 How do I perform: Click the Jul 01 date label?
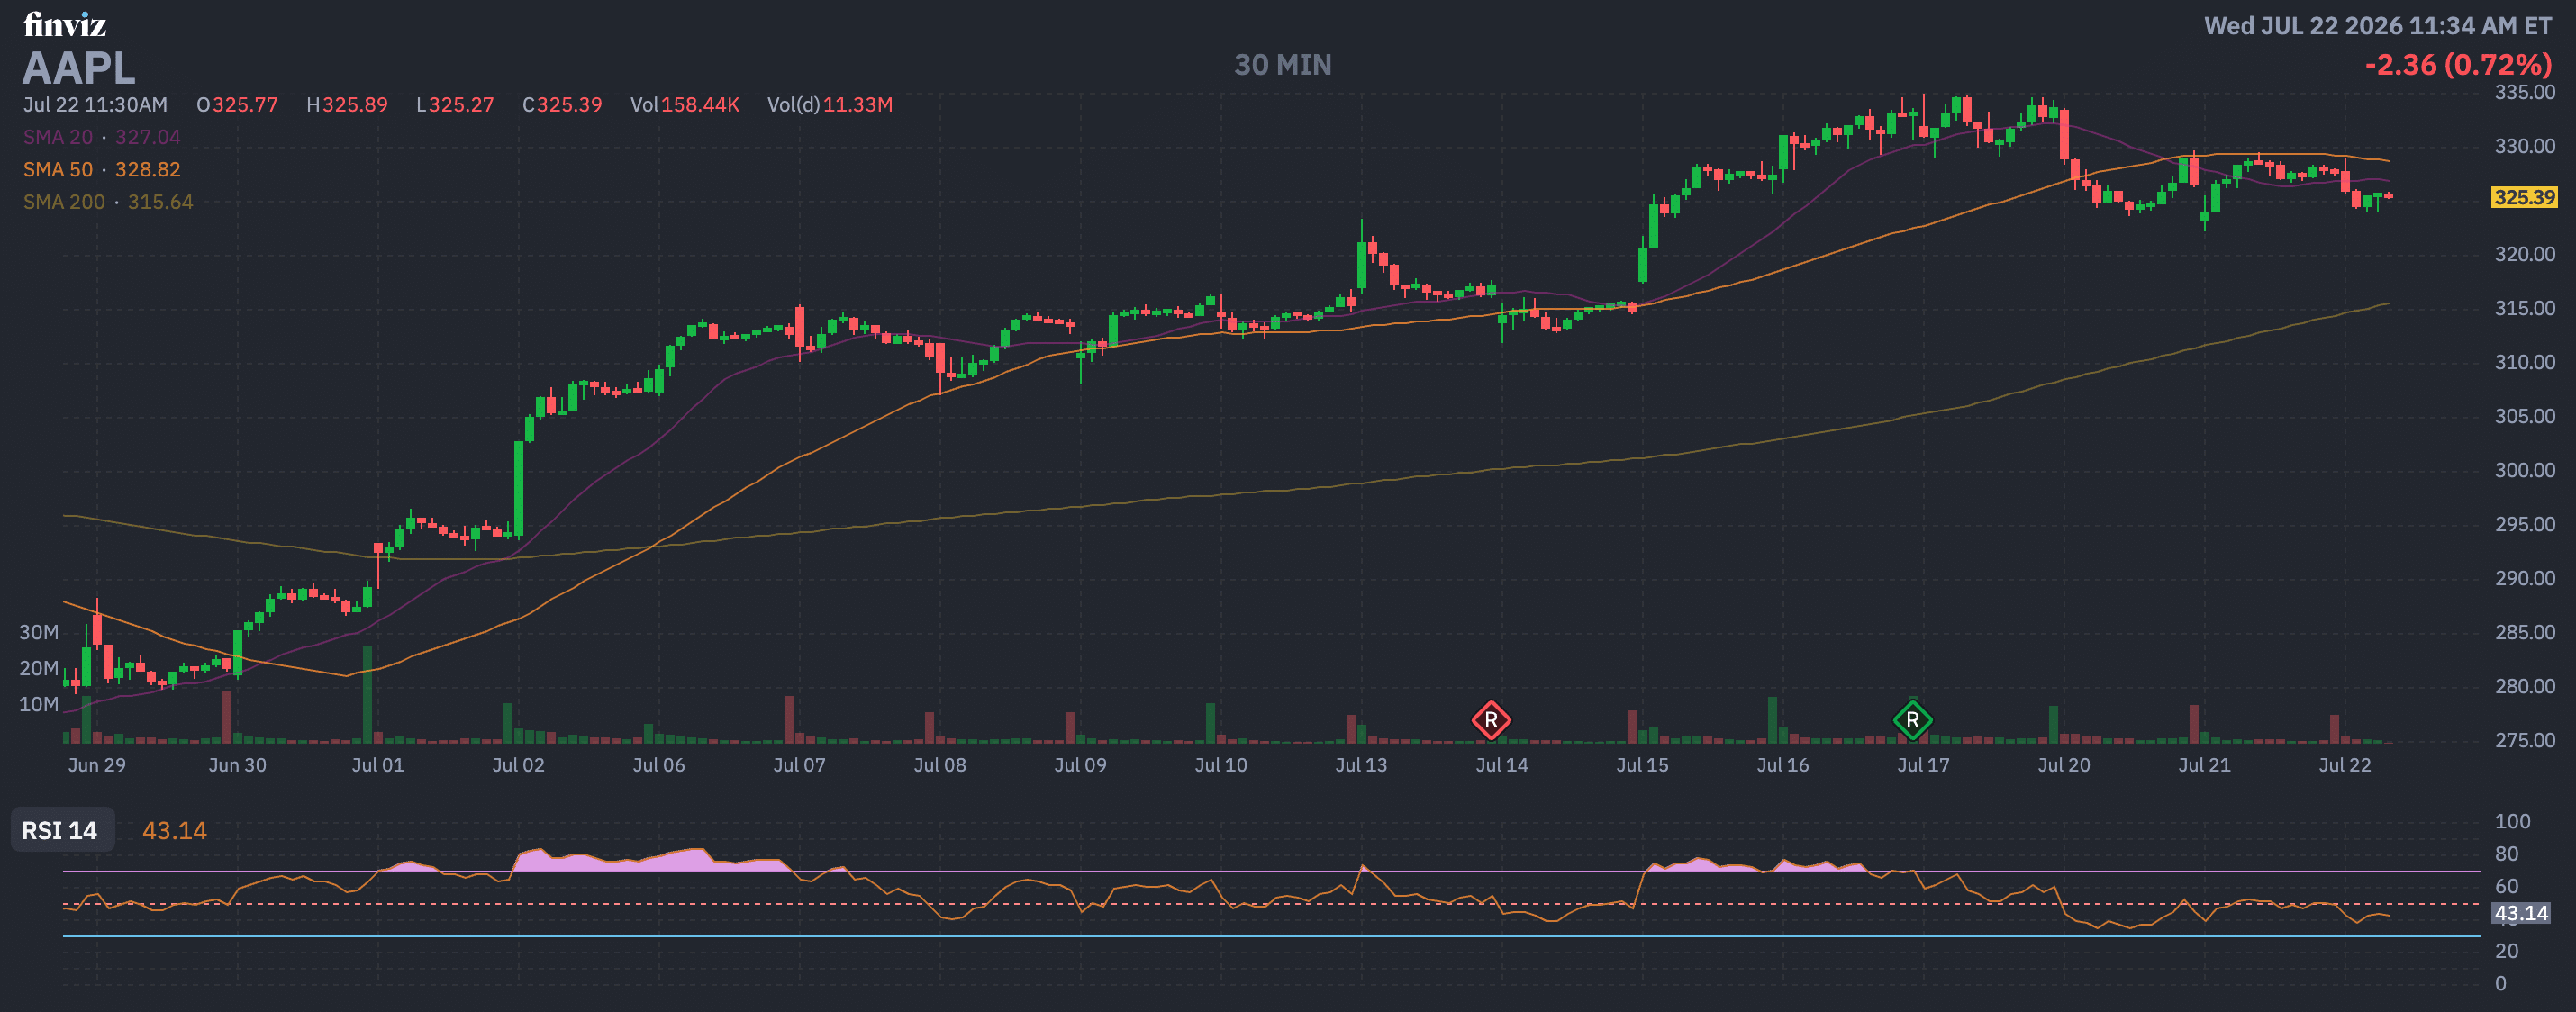(378, 765)
